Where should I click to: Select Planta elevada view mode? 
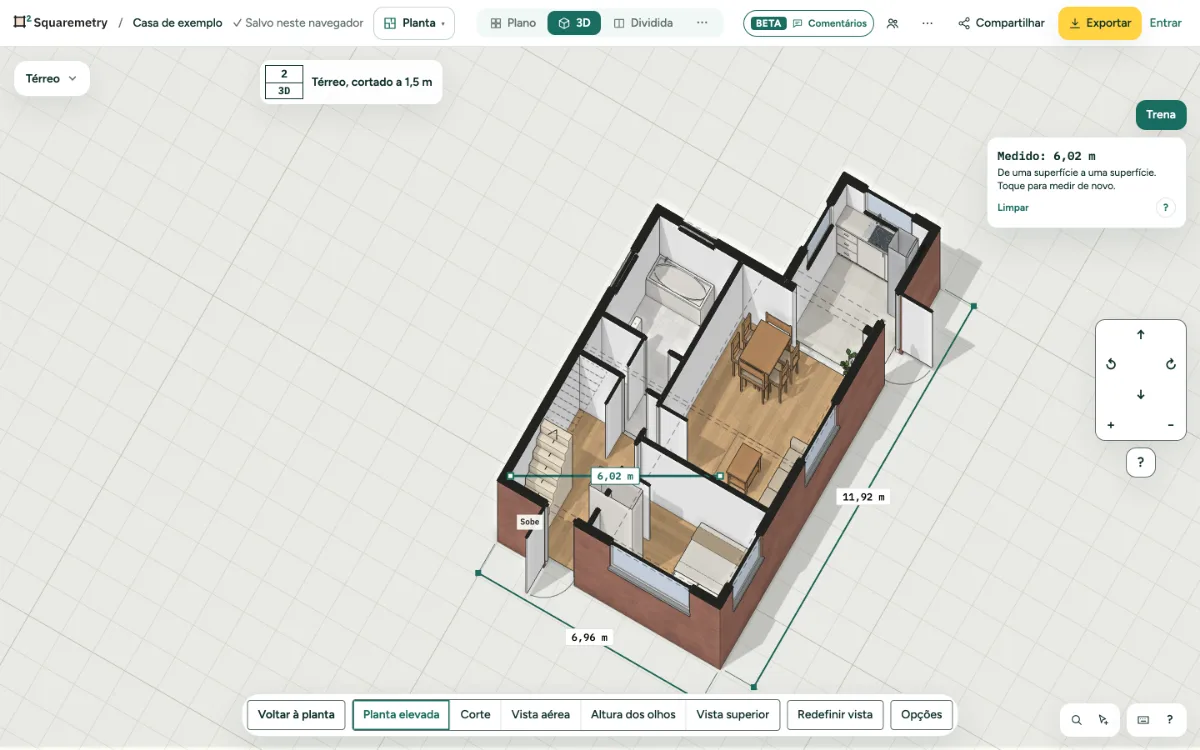tap(401, 715)
